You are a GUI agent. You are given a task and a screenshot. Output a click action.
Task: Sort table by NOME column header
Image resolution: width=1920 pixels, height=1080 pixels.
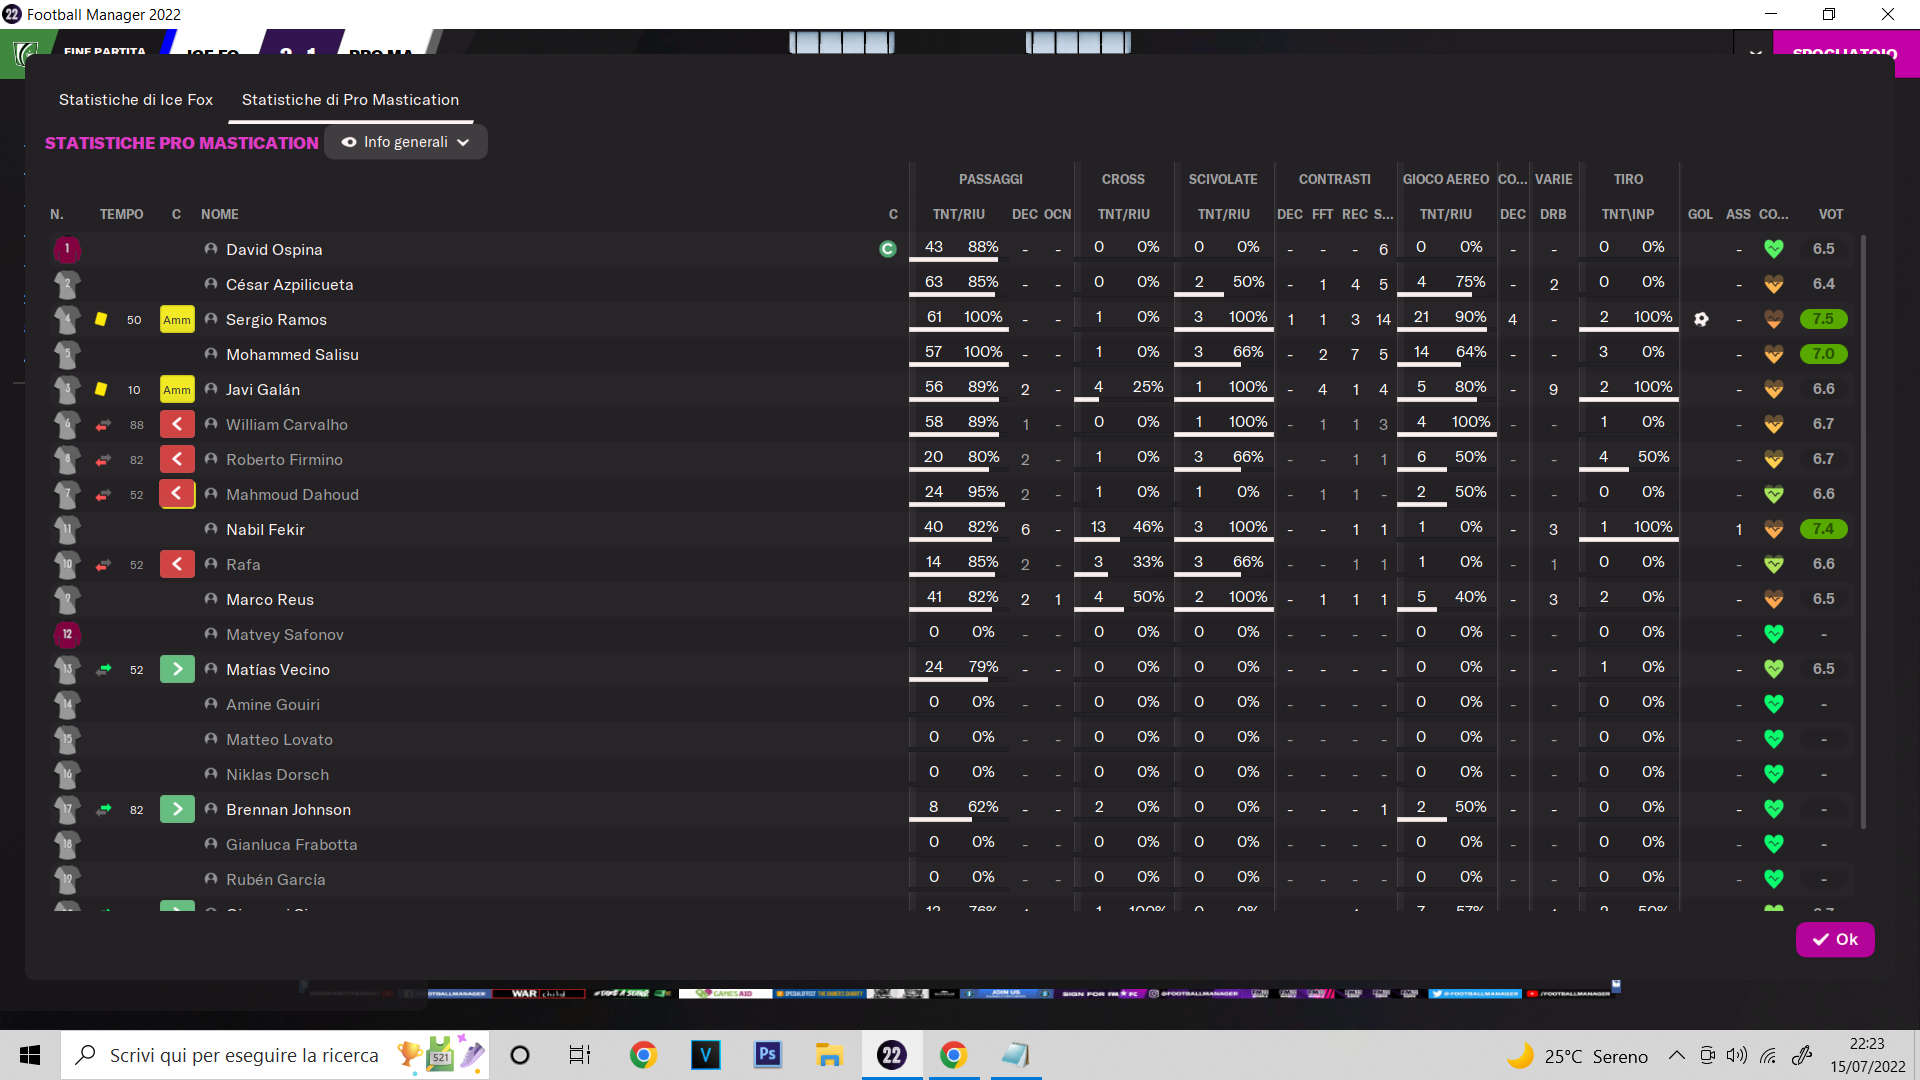(220, 215)
